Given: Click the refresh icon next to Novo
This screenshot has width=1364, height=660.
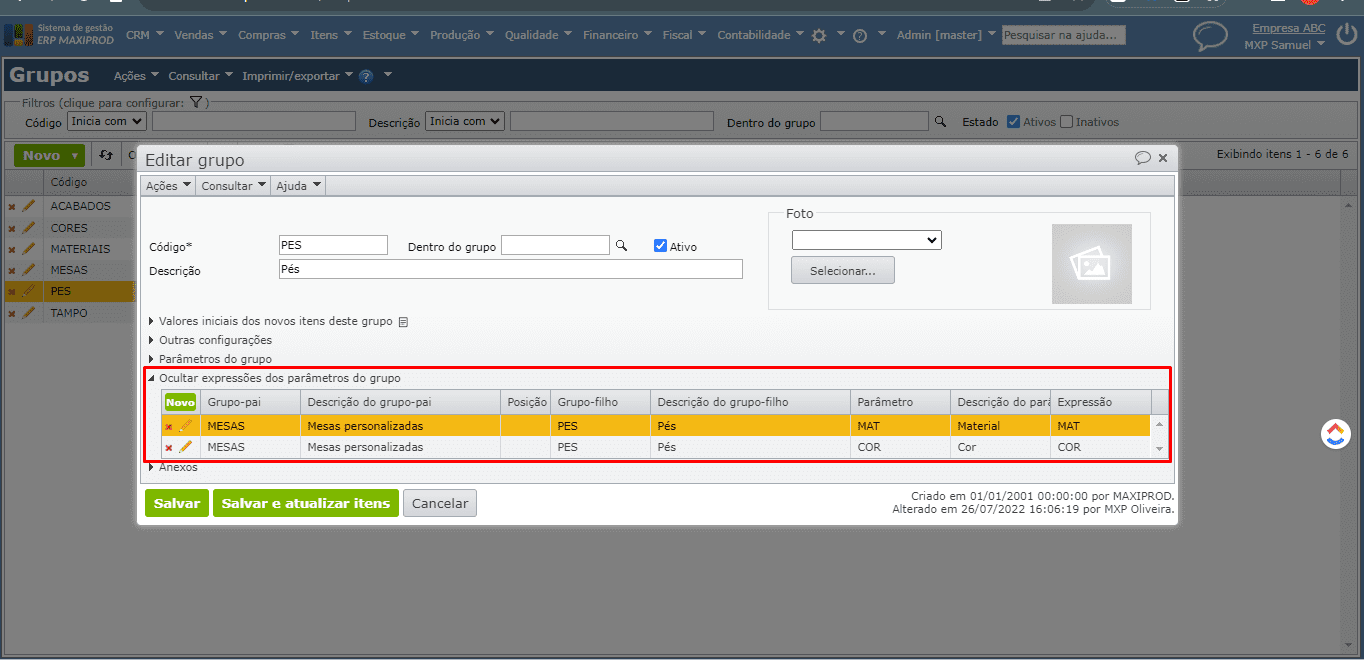Looking at the screenshot, I should click(105, 156).
